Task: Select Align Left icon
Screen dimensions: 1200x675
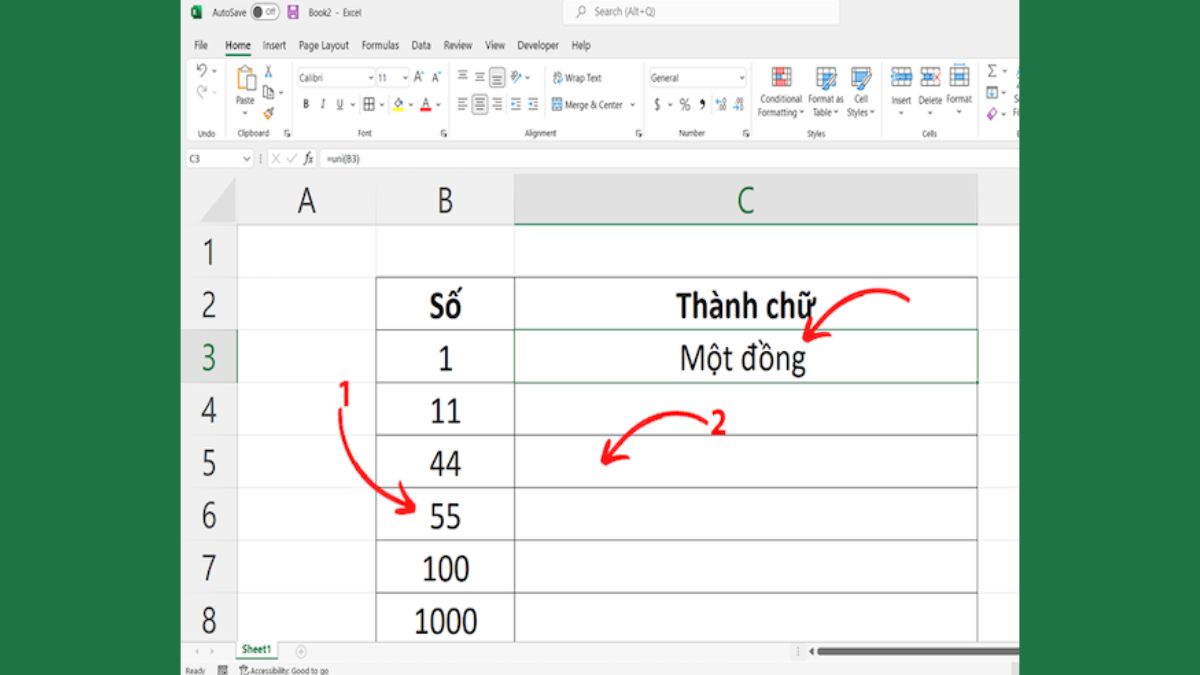Action: (463, 104)
